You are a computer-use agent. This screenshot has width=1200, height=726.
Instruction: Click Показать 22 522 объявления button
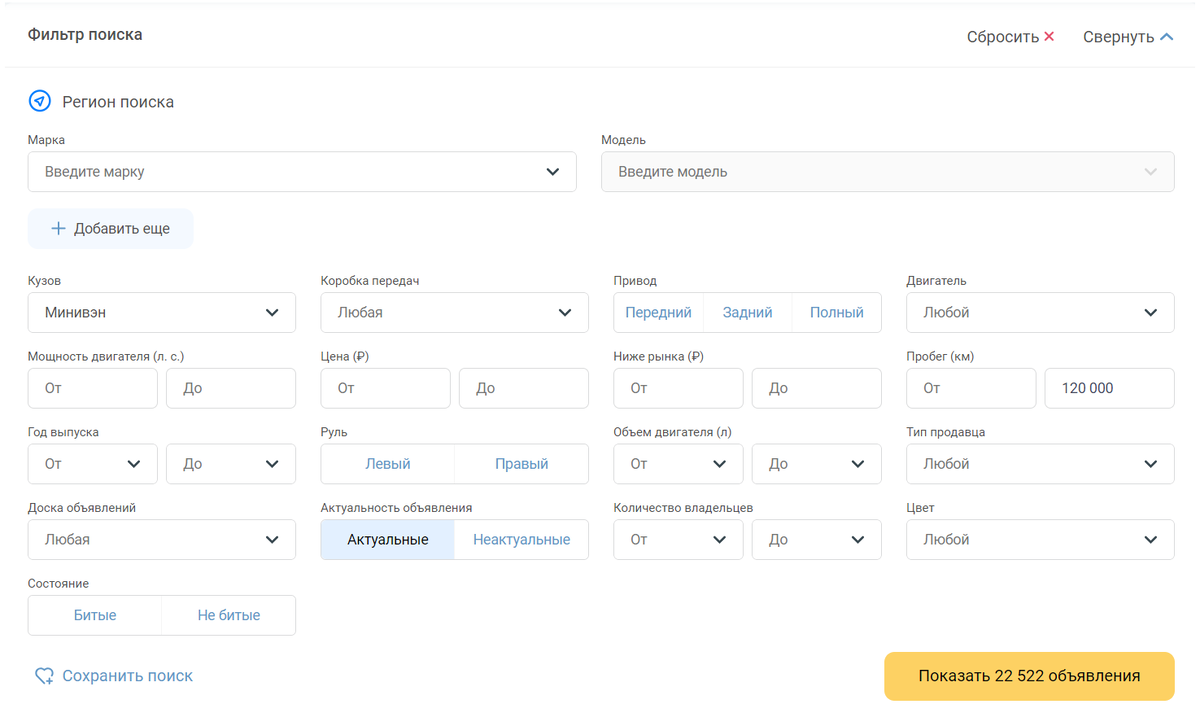coord(1029,676)
